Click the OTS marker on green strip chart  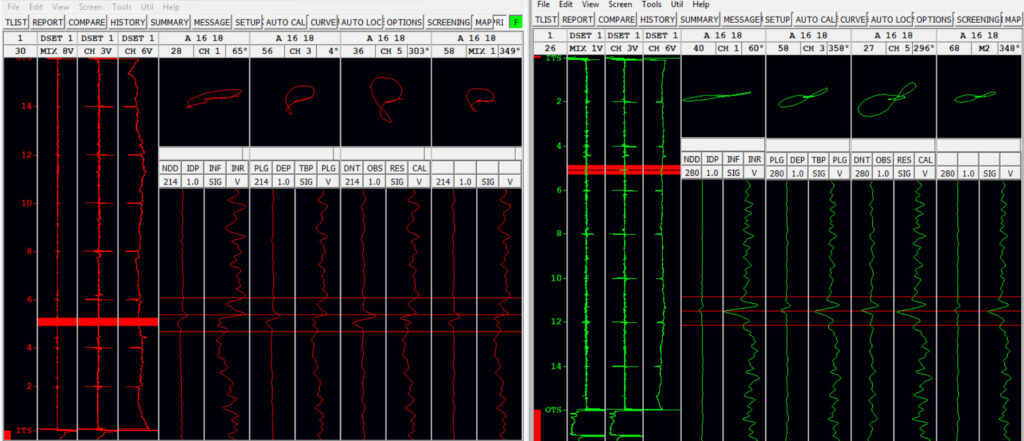point(553,410)
